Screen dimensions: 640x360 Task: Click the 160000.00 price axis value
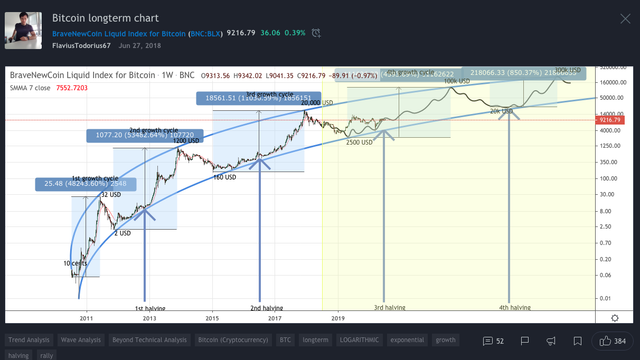click(613, 82)
